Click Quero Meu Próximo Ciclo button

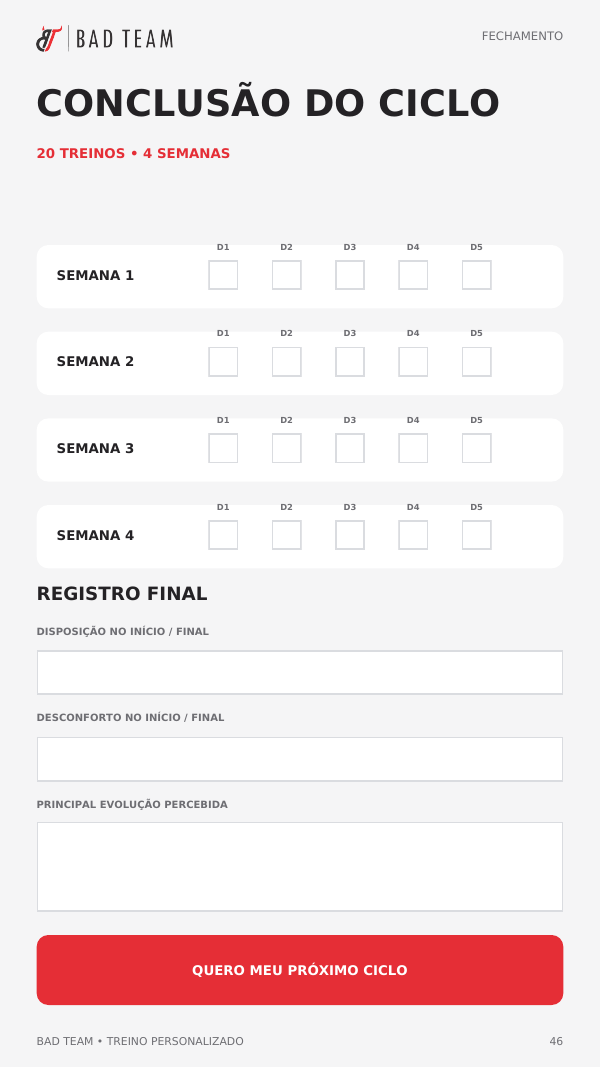[x=300, y=970]
